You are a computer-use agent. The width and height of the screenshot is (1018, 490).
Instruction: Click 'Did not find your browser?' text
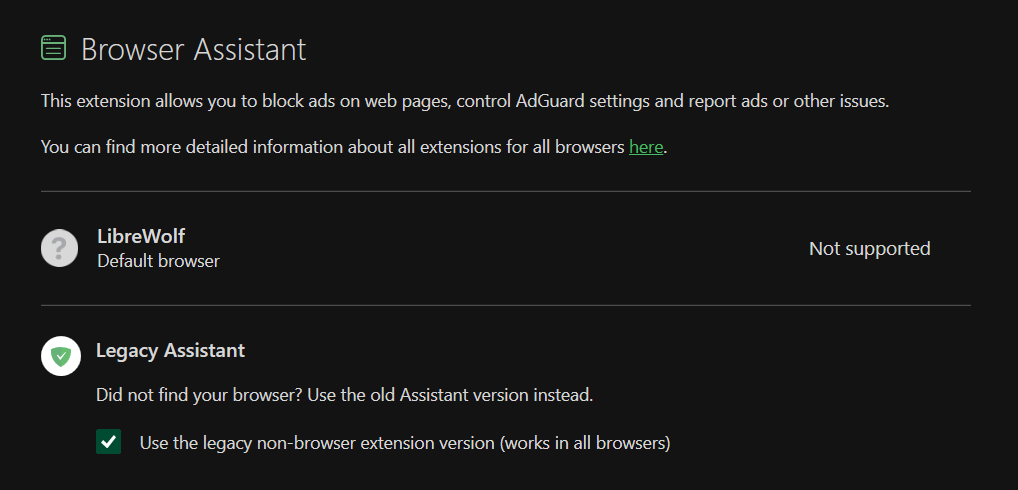(199, 395)
